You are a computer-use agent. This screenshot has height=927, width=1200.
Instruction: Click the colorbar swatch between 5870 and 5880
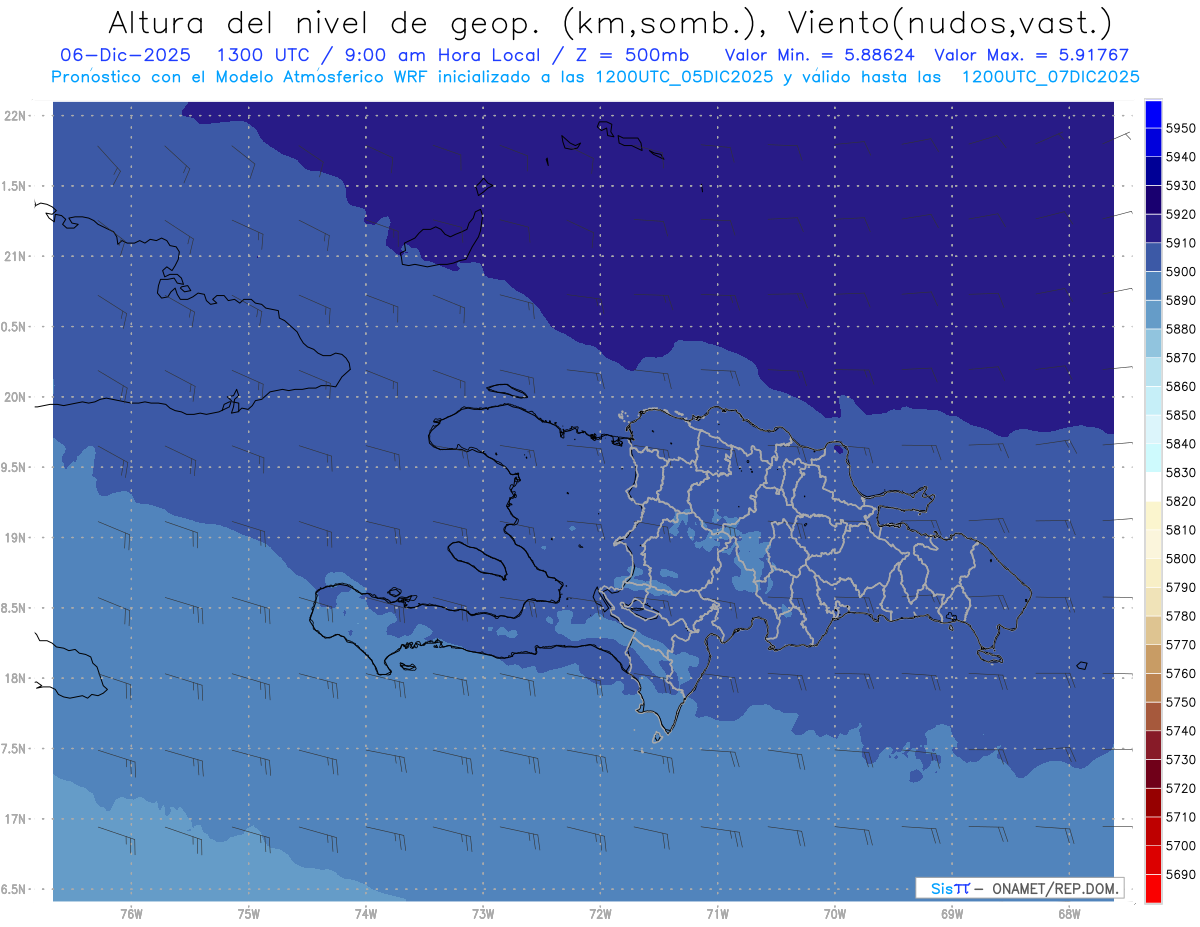tap(1153, 343)
